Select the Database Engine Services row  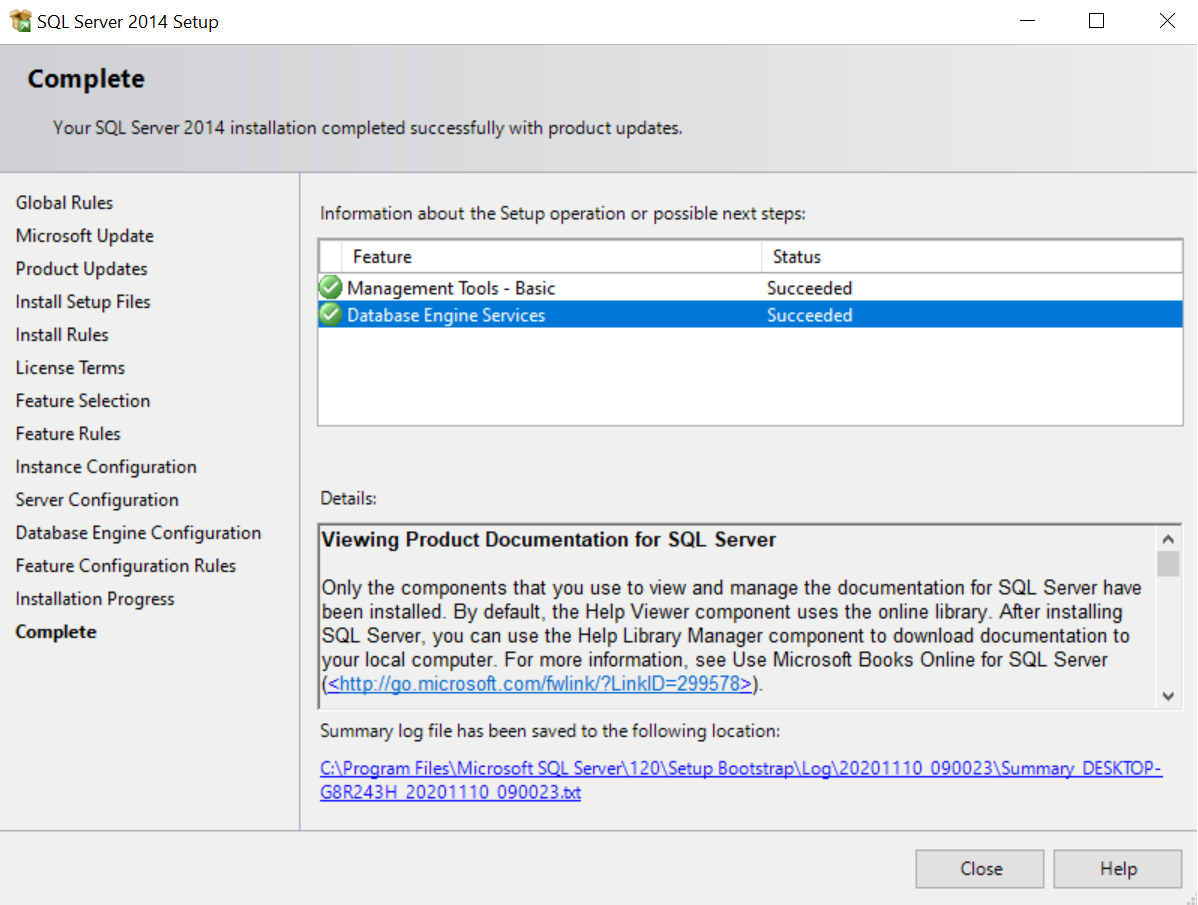(750, 315)
